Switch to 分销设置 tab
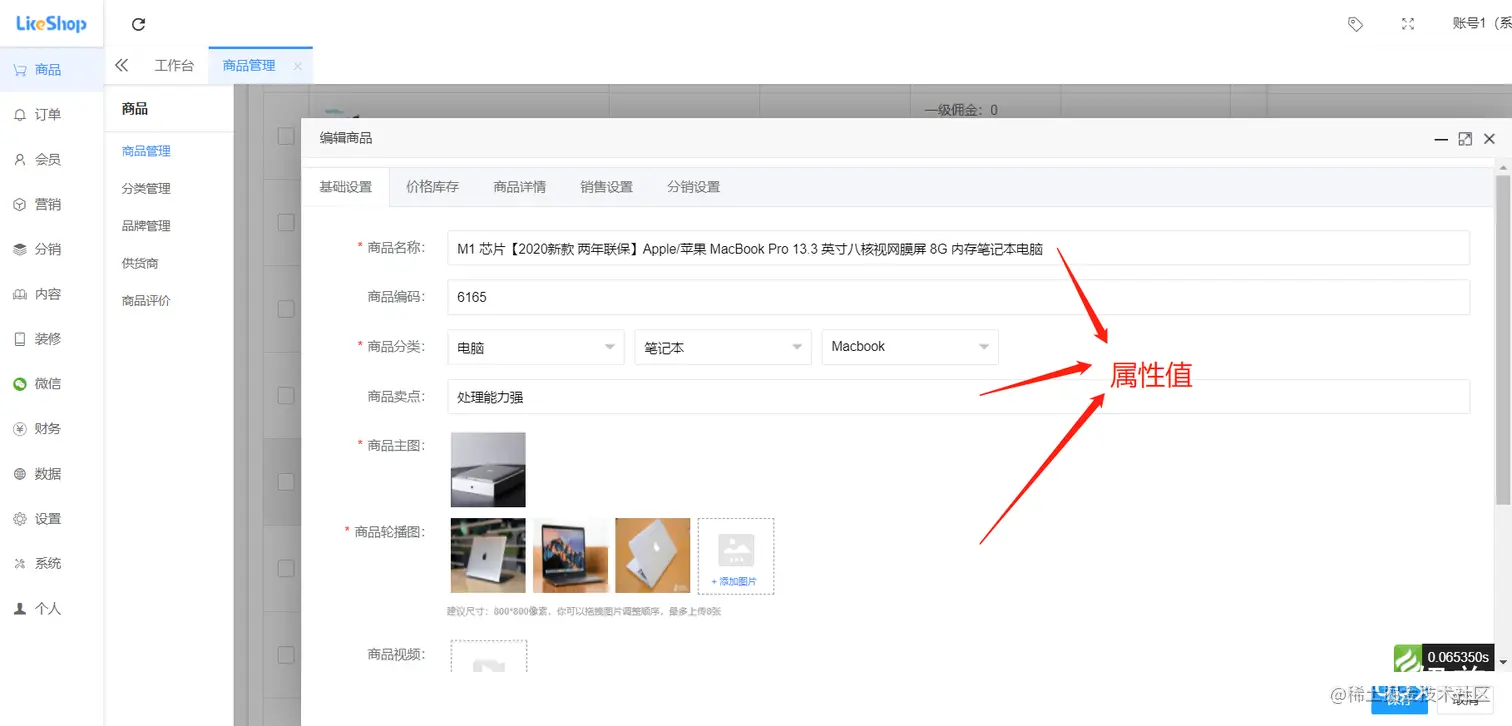 coord(693,187)
